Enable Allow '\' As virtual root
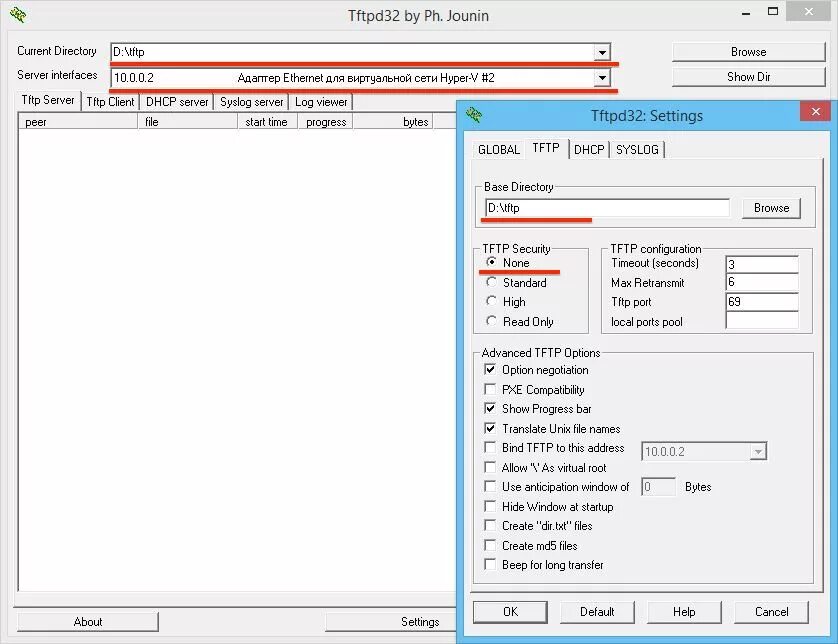The image size is (838, 644). [x=490, y=467]
